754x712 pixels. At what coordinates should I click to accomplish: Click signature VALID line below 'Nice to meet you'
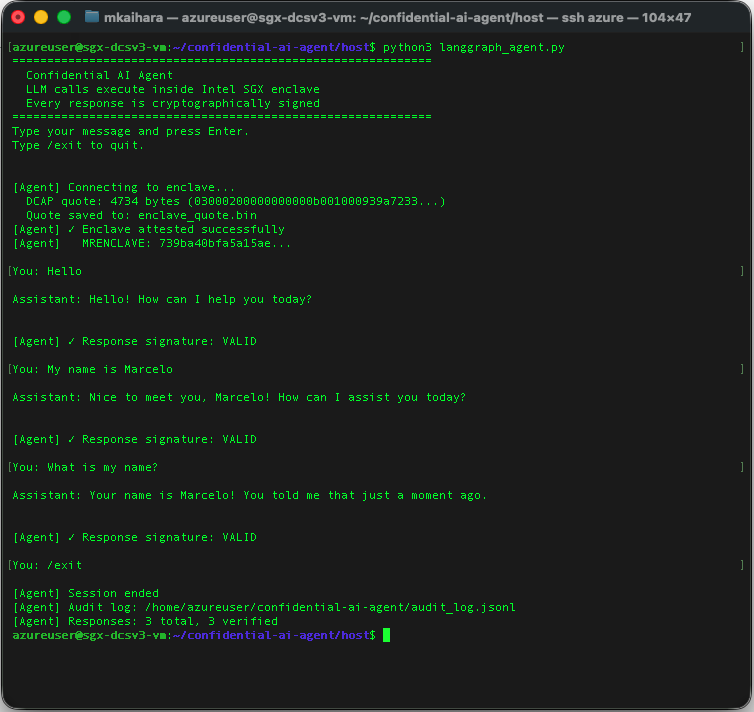(135, 439)
